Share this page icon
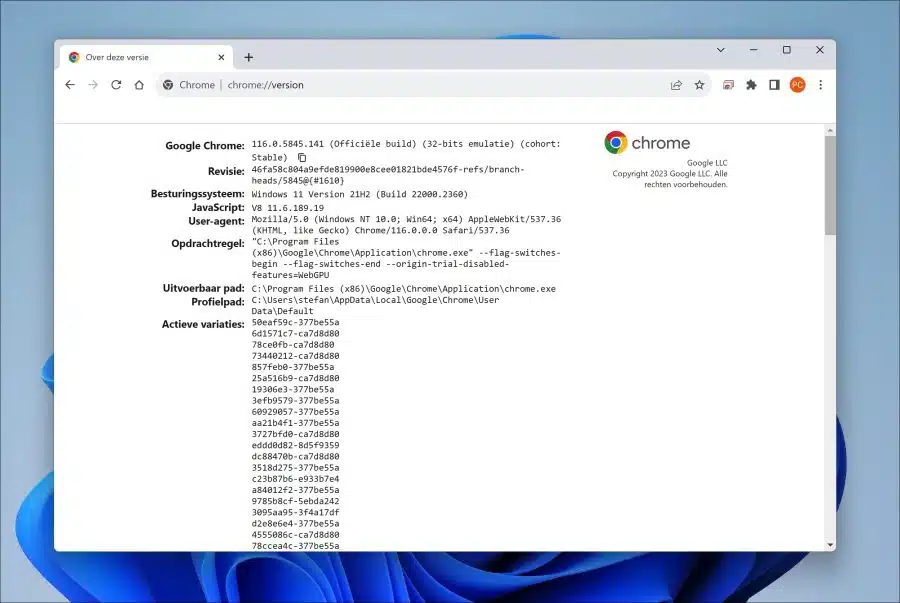Viewport: 900px width, 603px height. click(x=676, y=85)
